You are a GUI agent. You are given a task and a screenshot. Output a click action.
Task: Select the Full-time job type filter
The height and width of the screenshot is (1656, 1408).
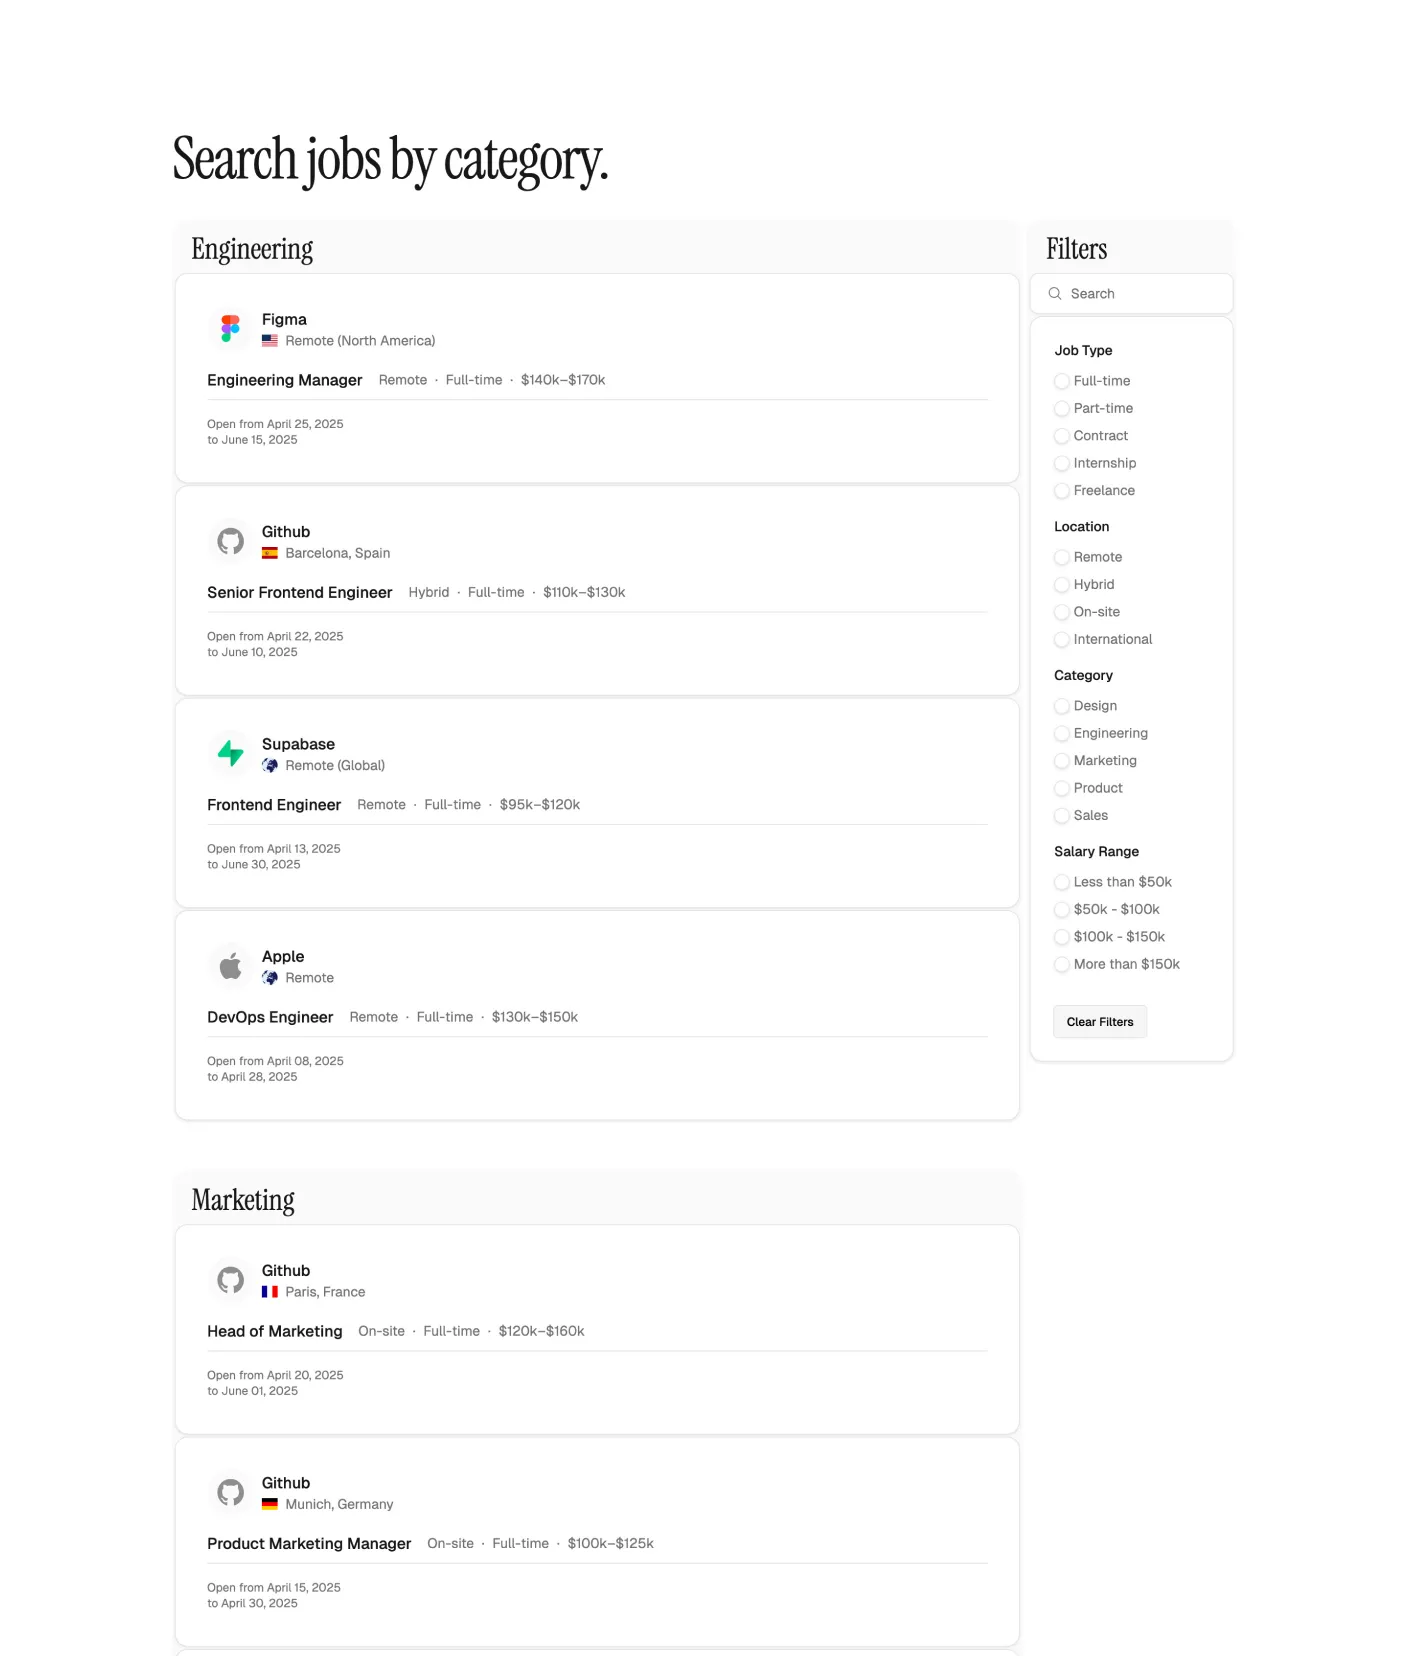1062,381
